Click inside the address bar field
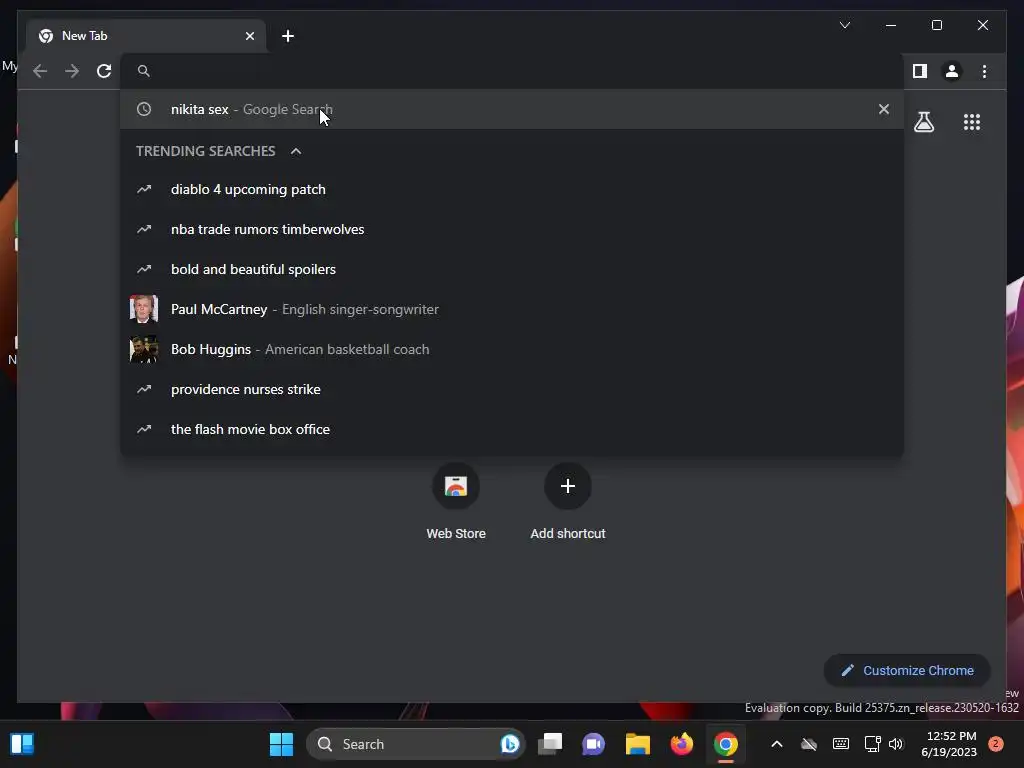The height and width of the screenshot is (768, 1024). point(512,71)
